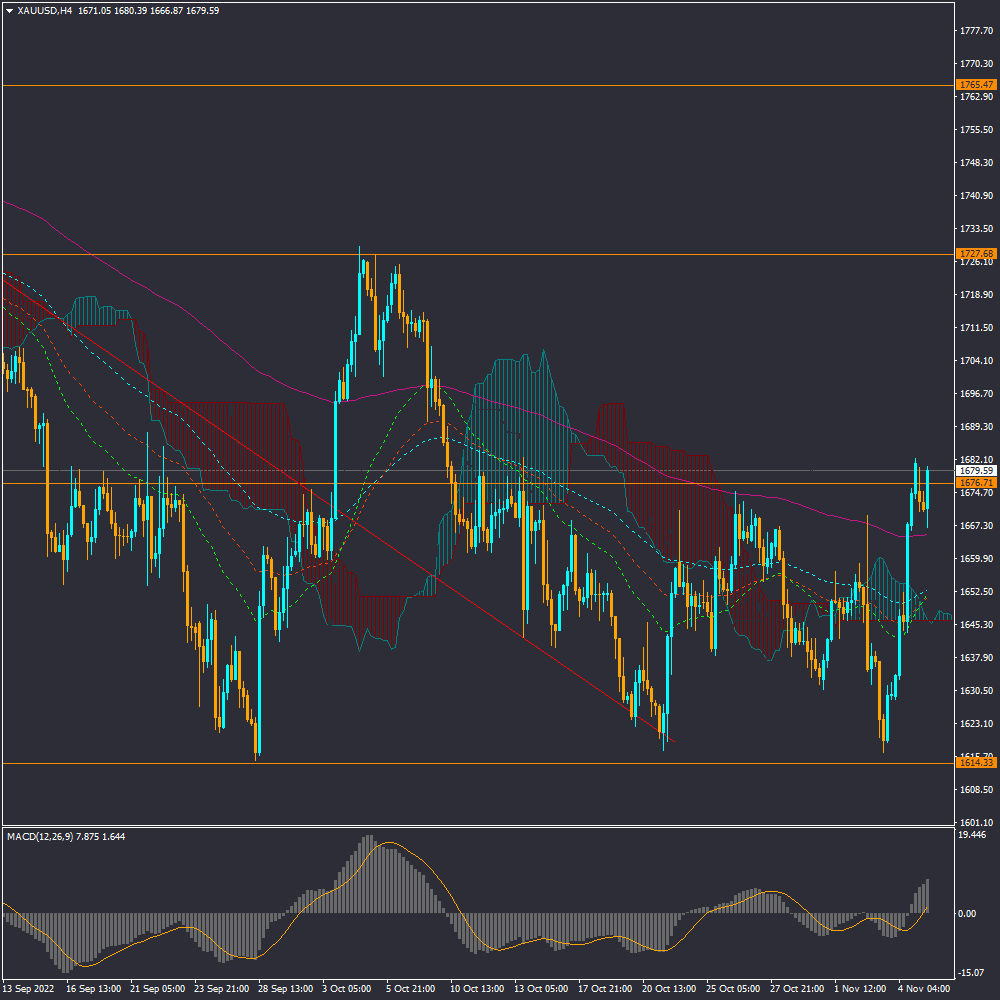The image size is (1000, 1000).
Task: Select the 1765.47 price level label
Action: click(x=975, y=85)
